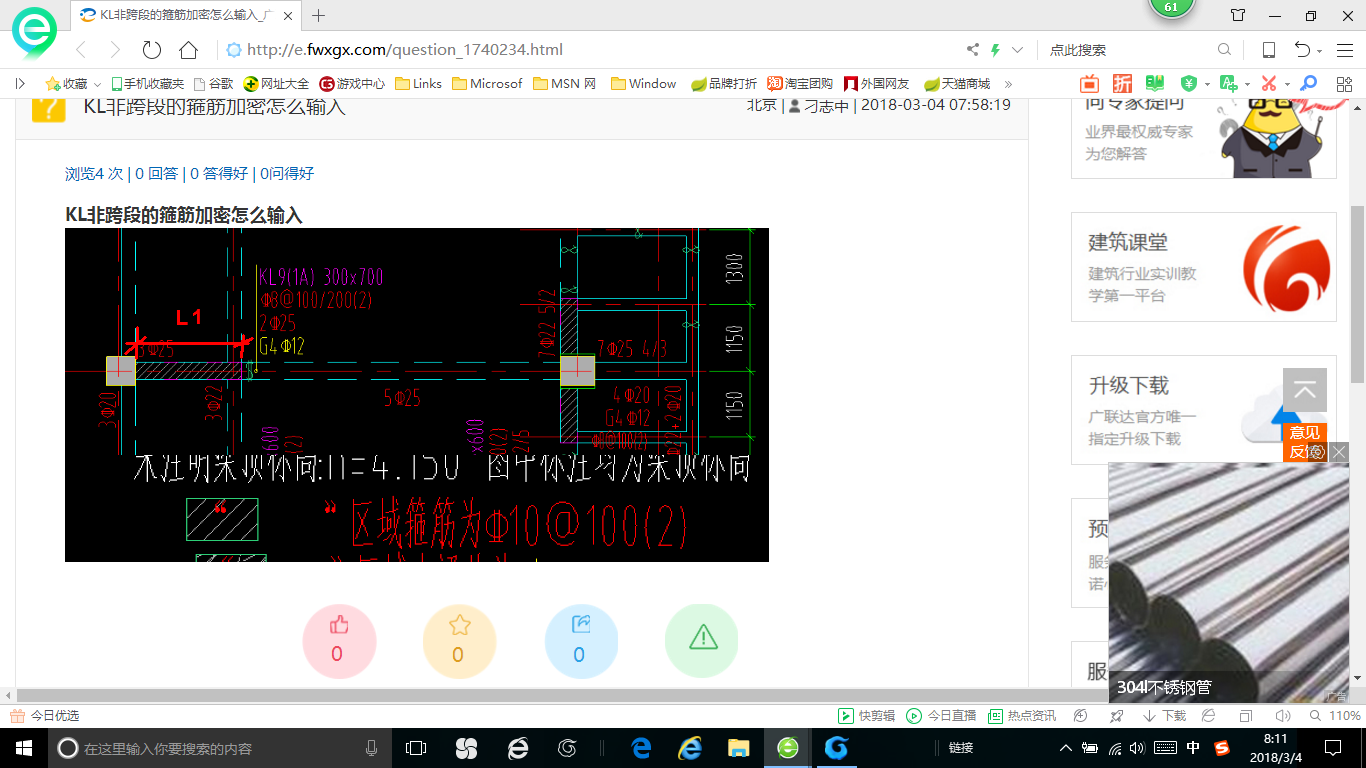Toggle the bookmarks sidebar arrow

pos(20,84)
